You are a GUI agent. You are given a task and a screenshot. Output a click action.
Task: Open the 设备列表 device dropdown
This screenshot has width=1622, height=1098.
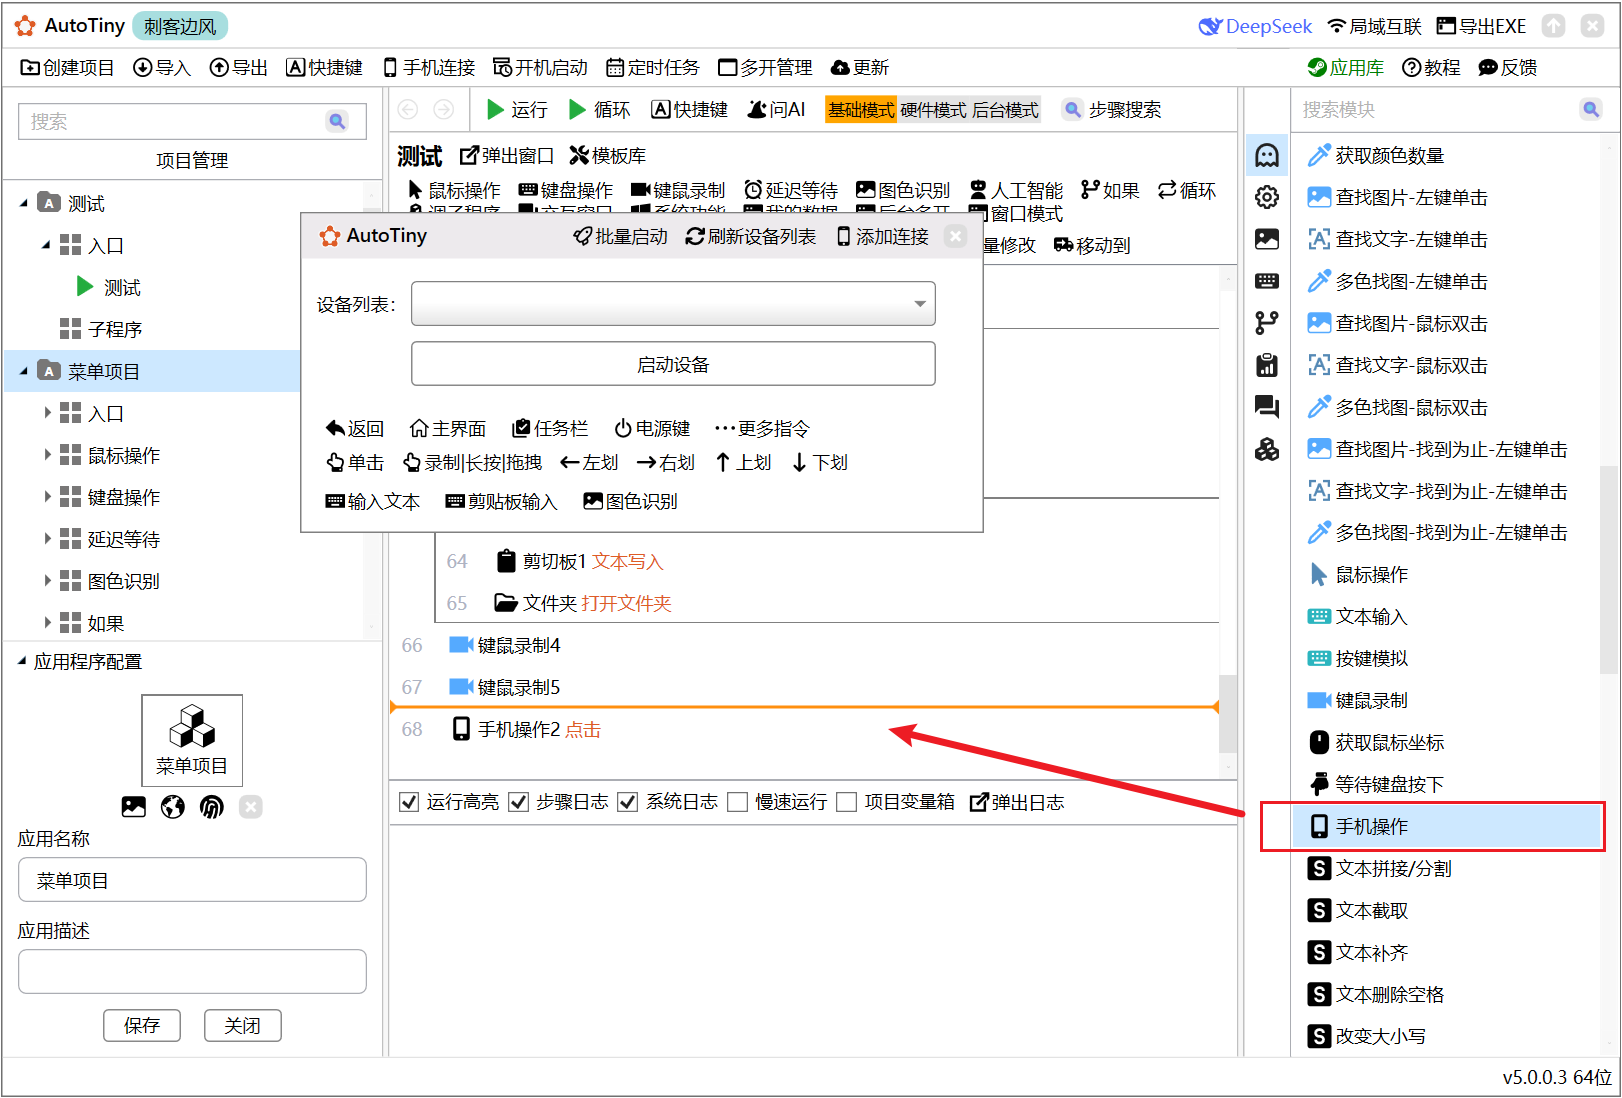(673, 304)
